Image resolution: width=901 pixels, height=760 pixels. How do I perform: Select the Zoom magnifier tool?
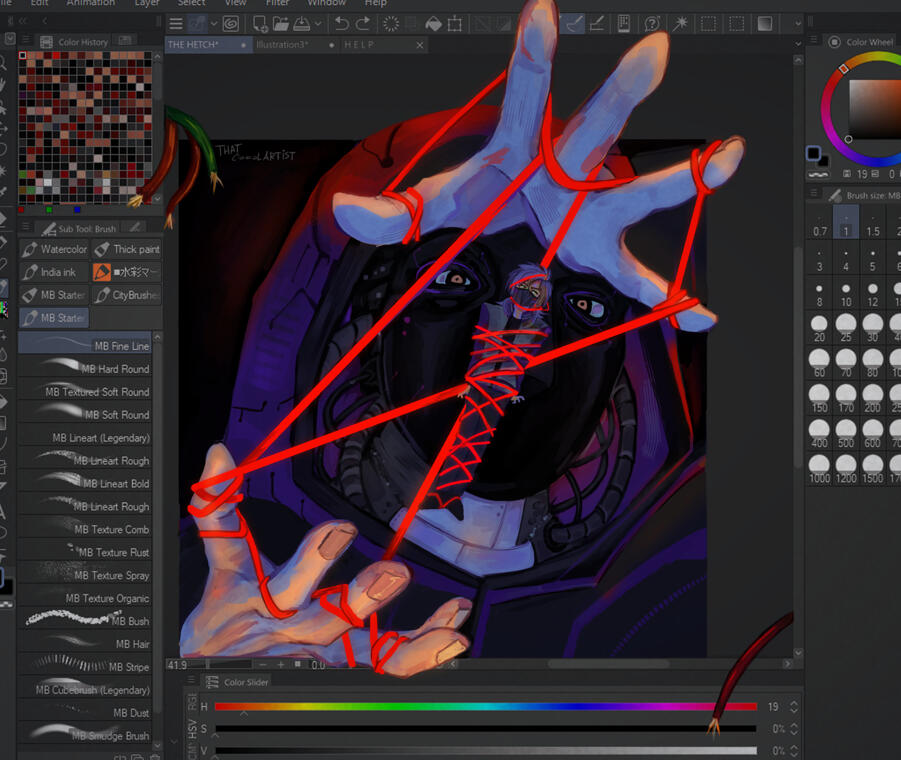tap(4, 62)
